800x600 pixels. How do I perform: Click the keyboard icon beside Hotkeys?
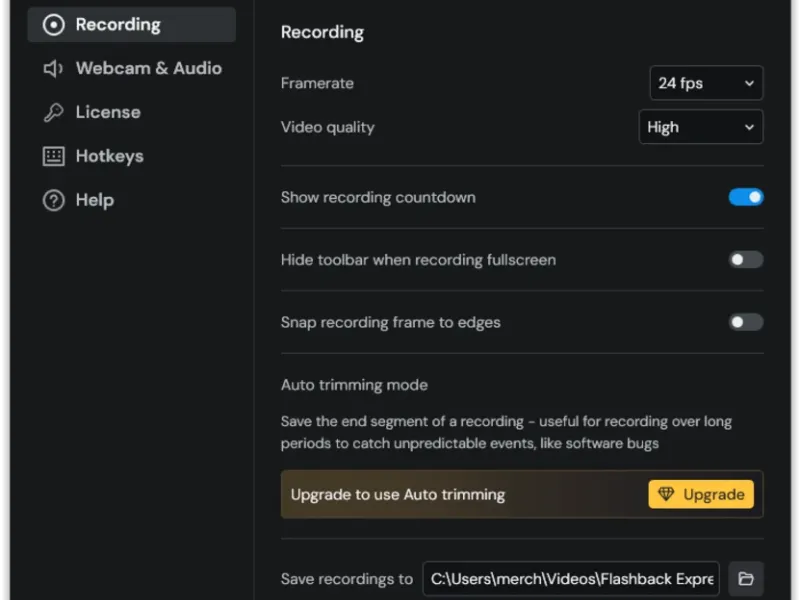click(x=54, y=156)
